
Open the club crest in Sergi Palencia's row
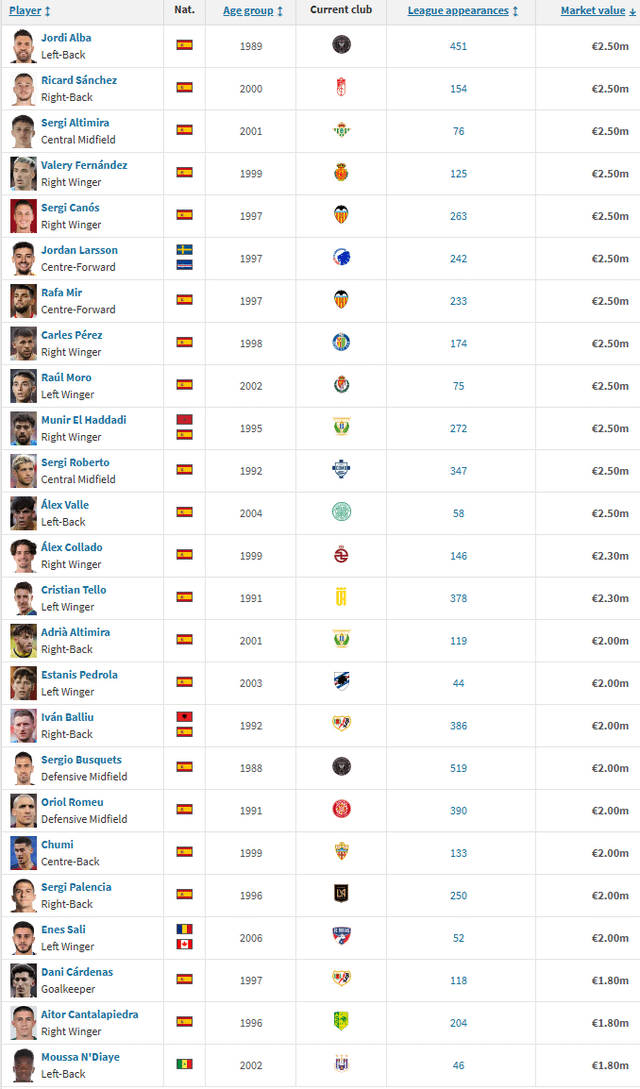[341, 895]
